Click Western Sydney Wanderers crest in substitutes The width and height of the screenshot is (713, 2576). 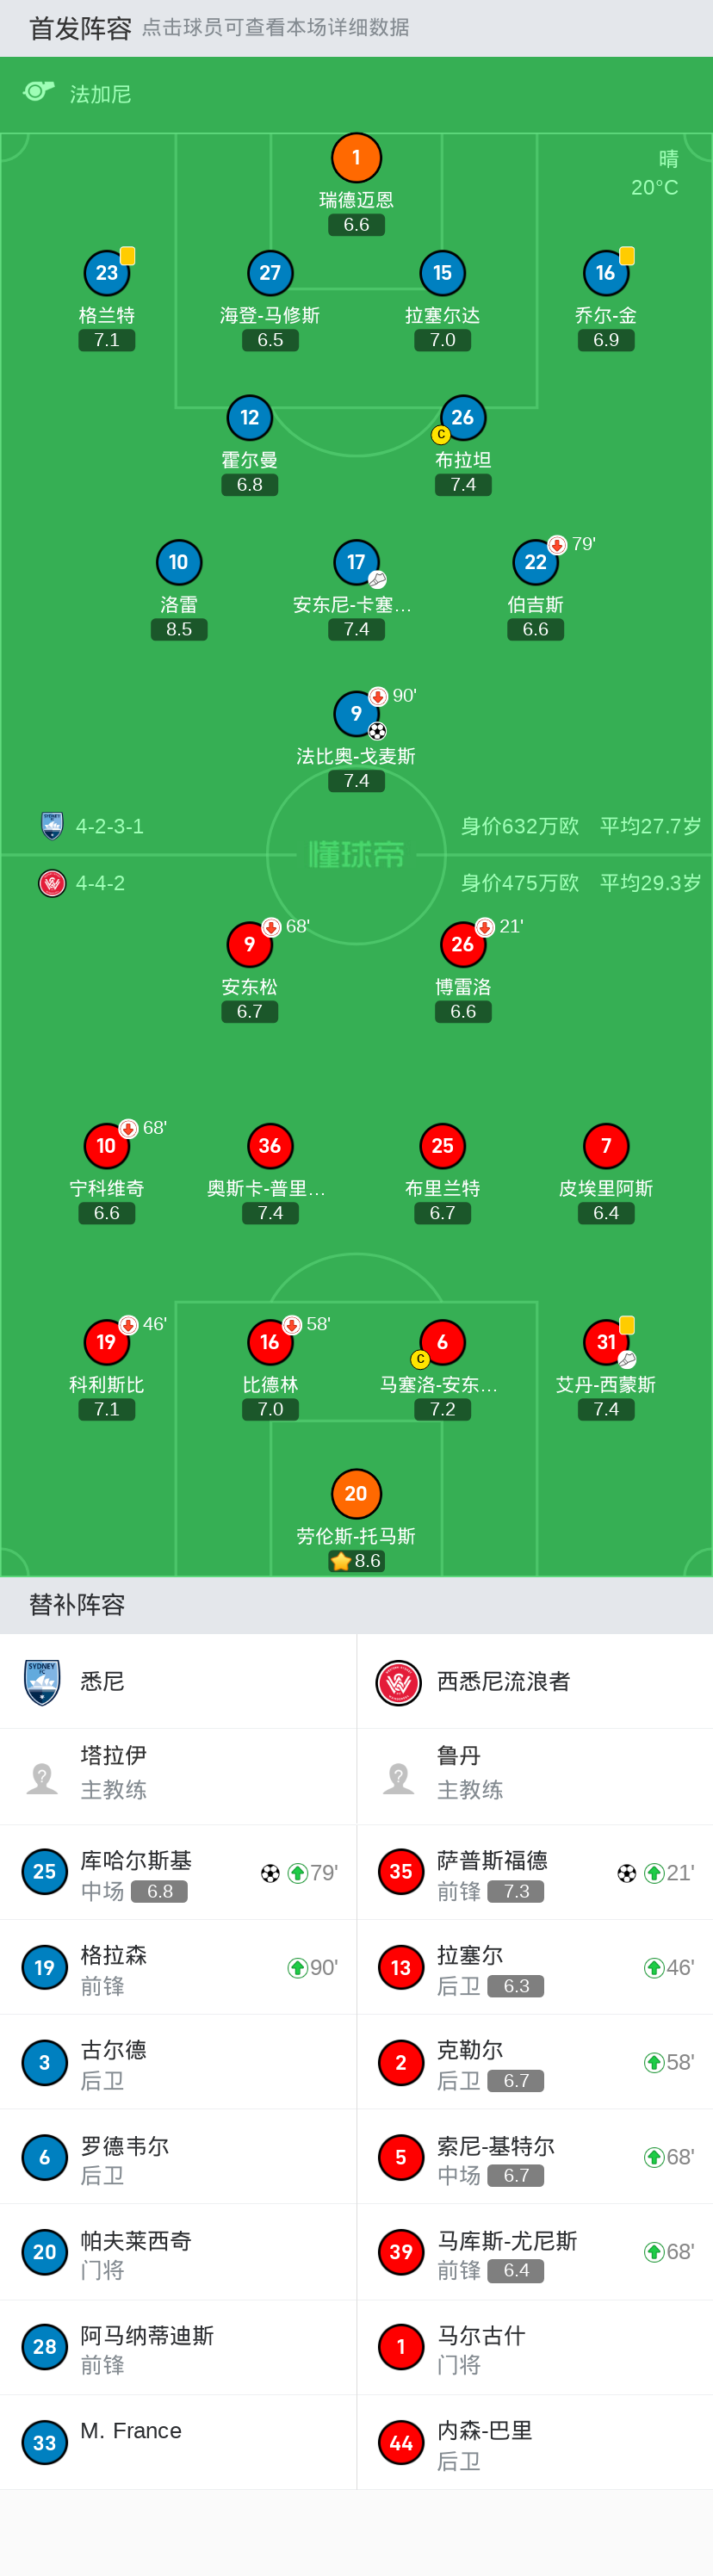coord(398,1682)
